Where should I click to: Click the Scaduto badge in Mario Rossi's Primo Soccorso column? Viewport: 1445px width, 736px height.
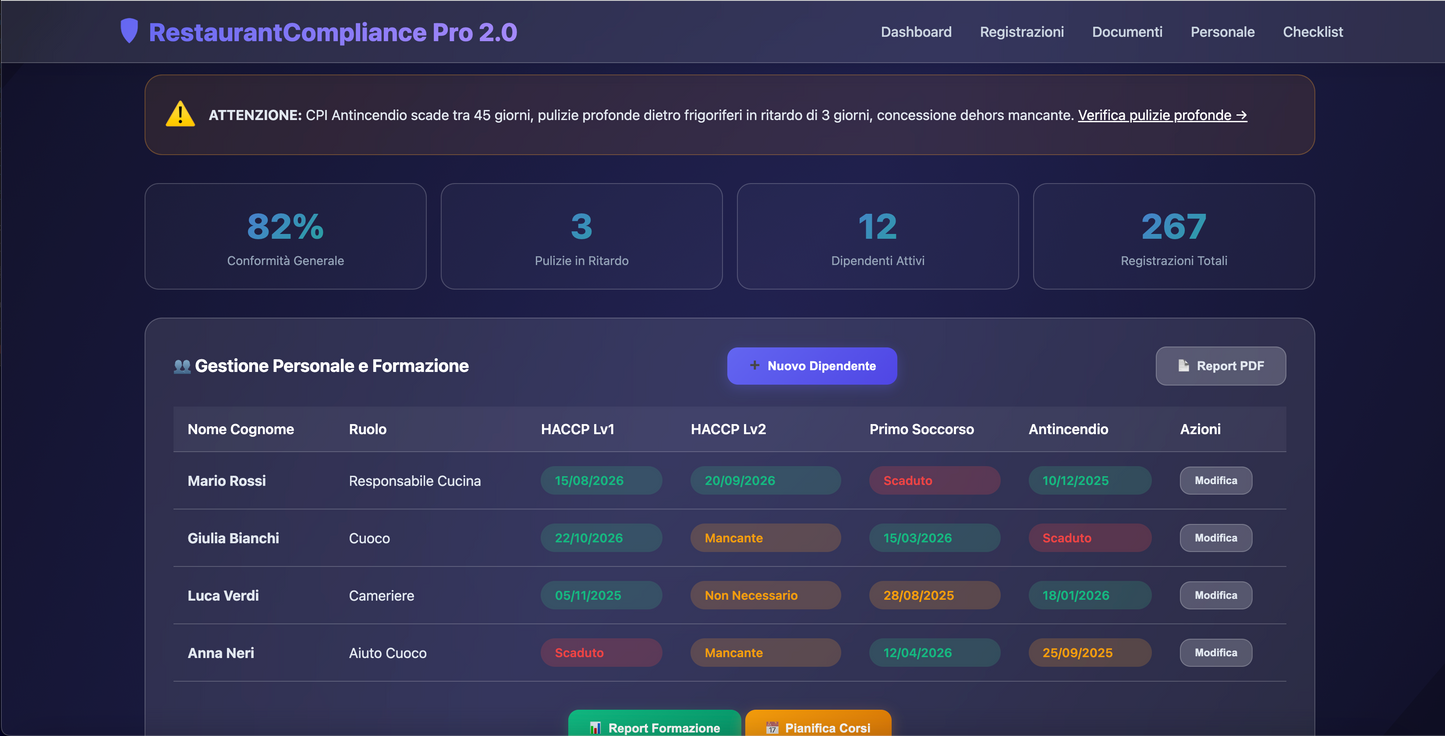point(934,480)
